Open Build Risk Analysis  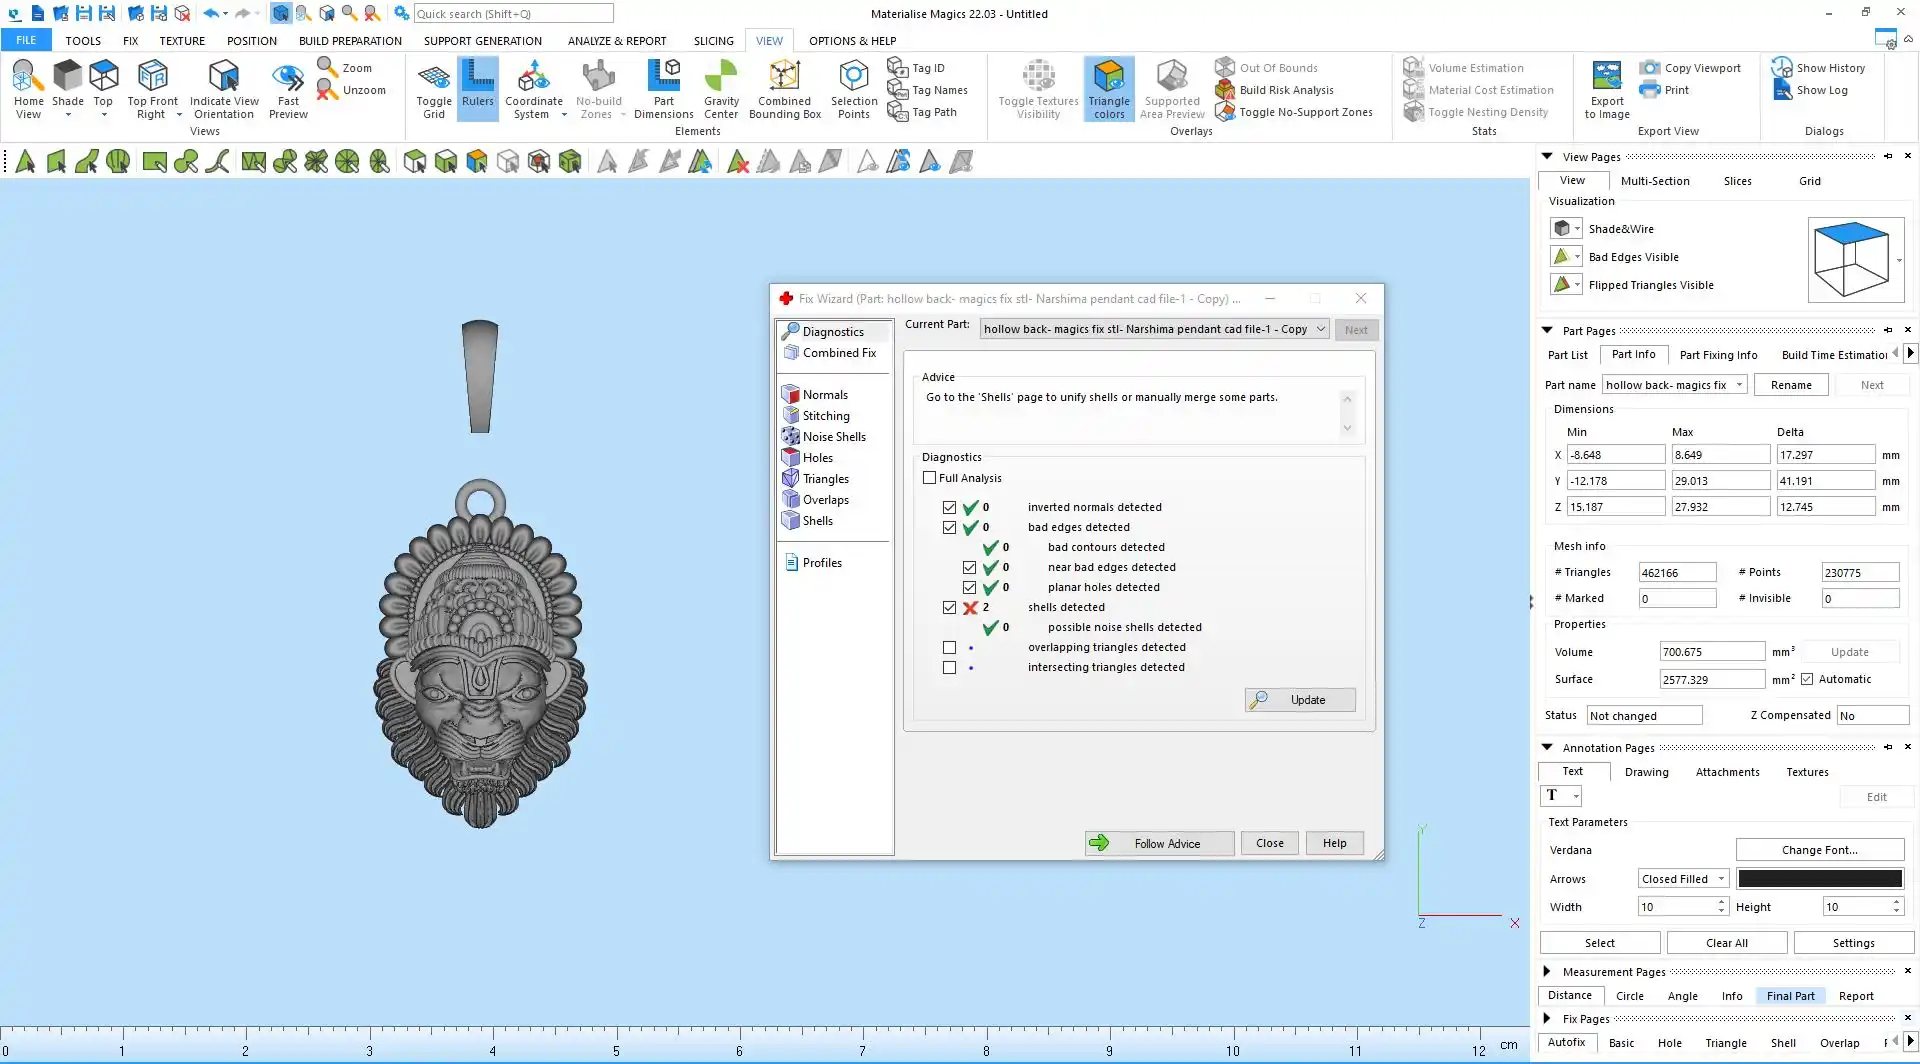(x=1286, y=90)
